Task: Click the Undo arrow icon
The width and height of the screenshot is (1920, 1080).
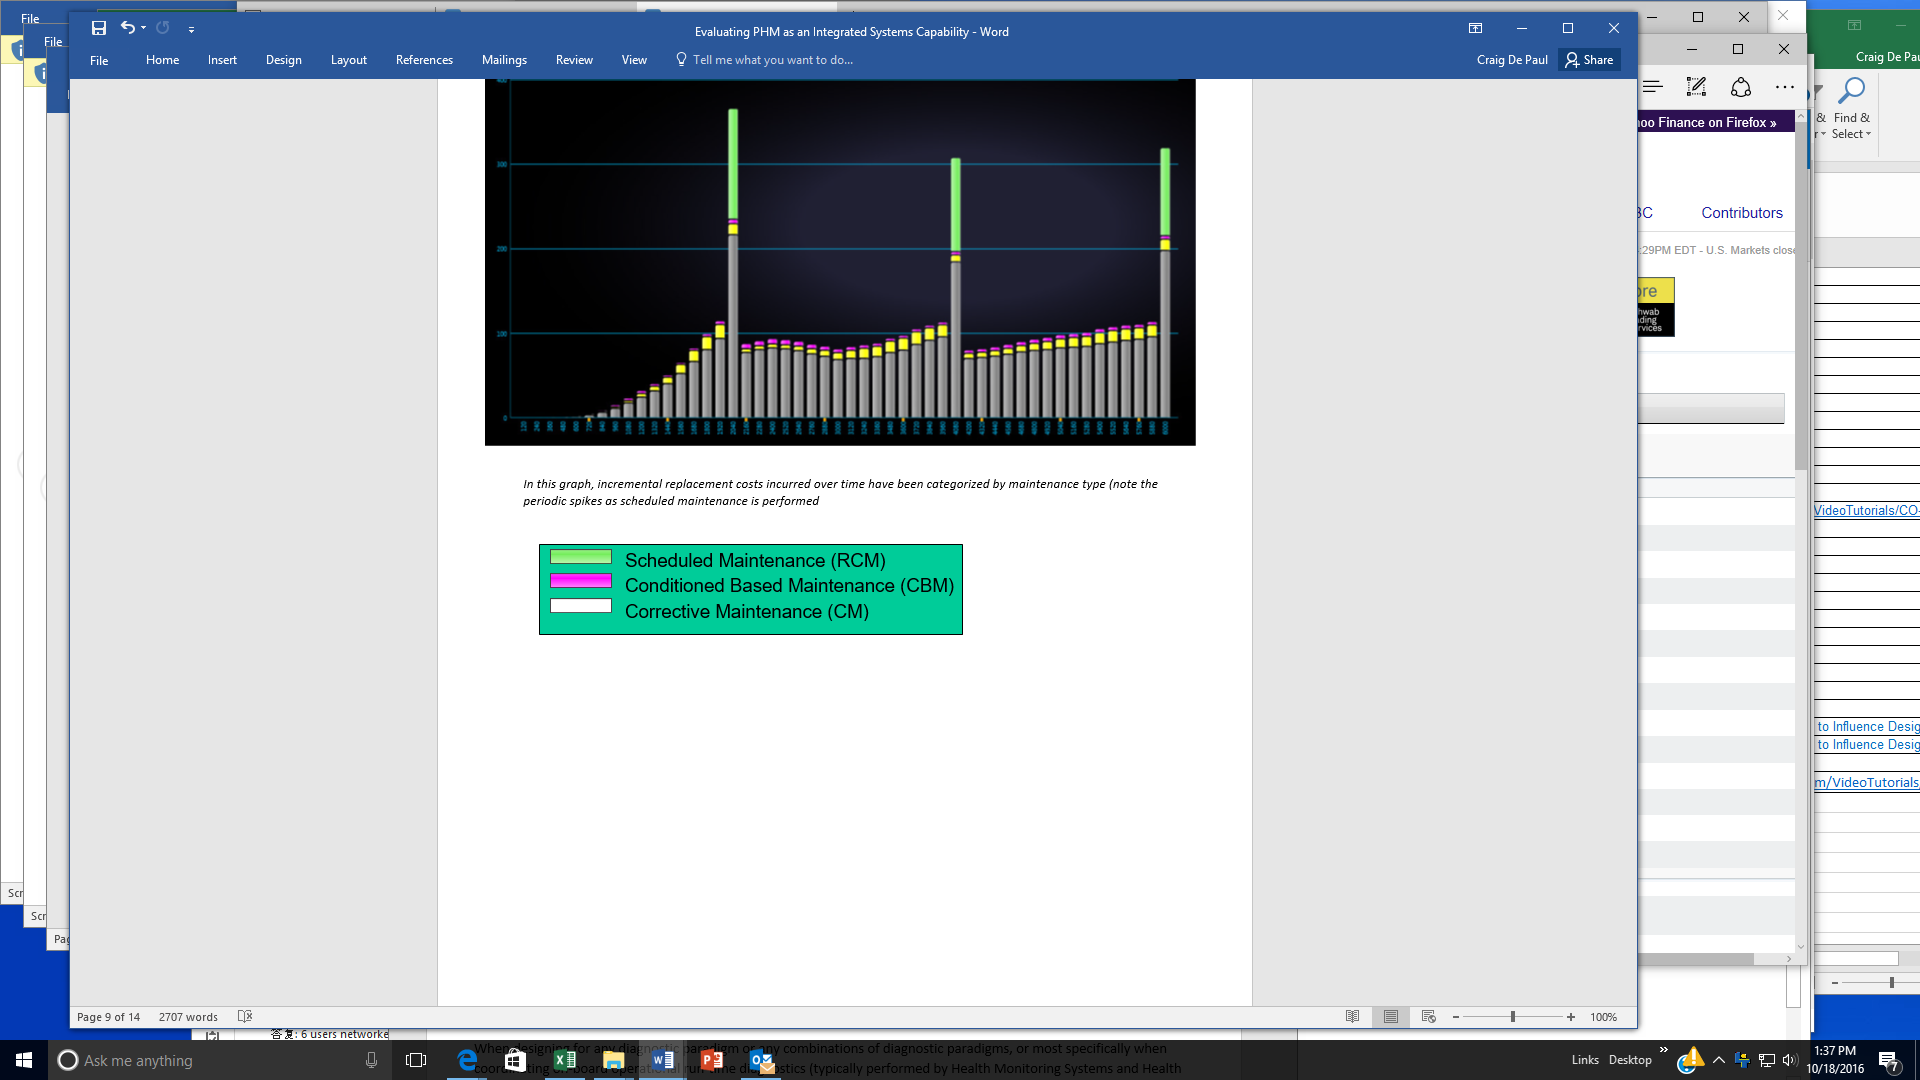Action: click(x=127, y=28)
